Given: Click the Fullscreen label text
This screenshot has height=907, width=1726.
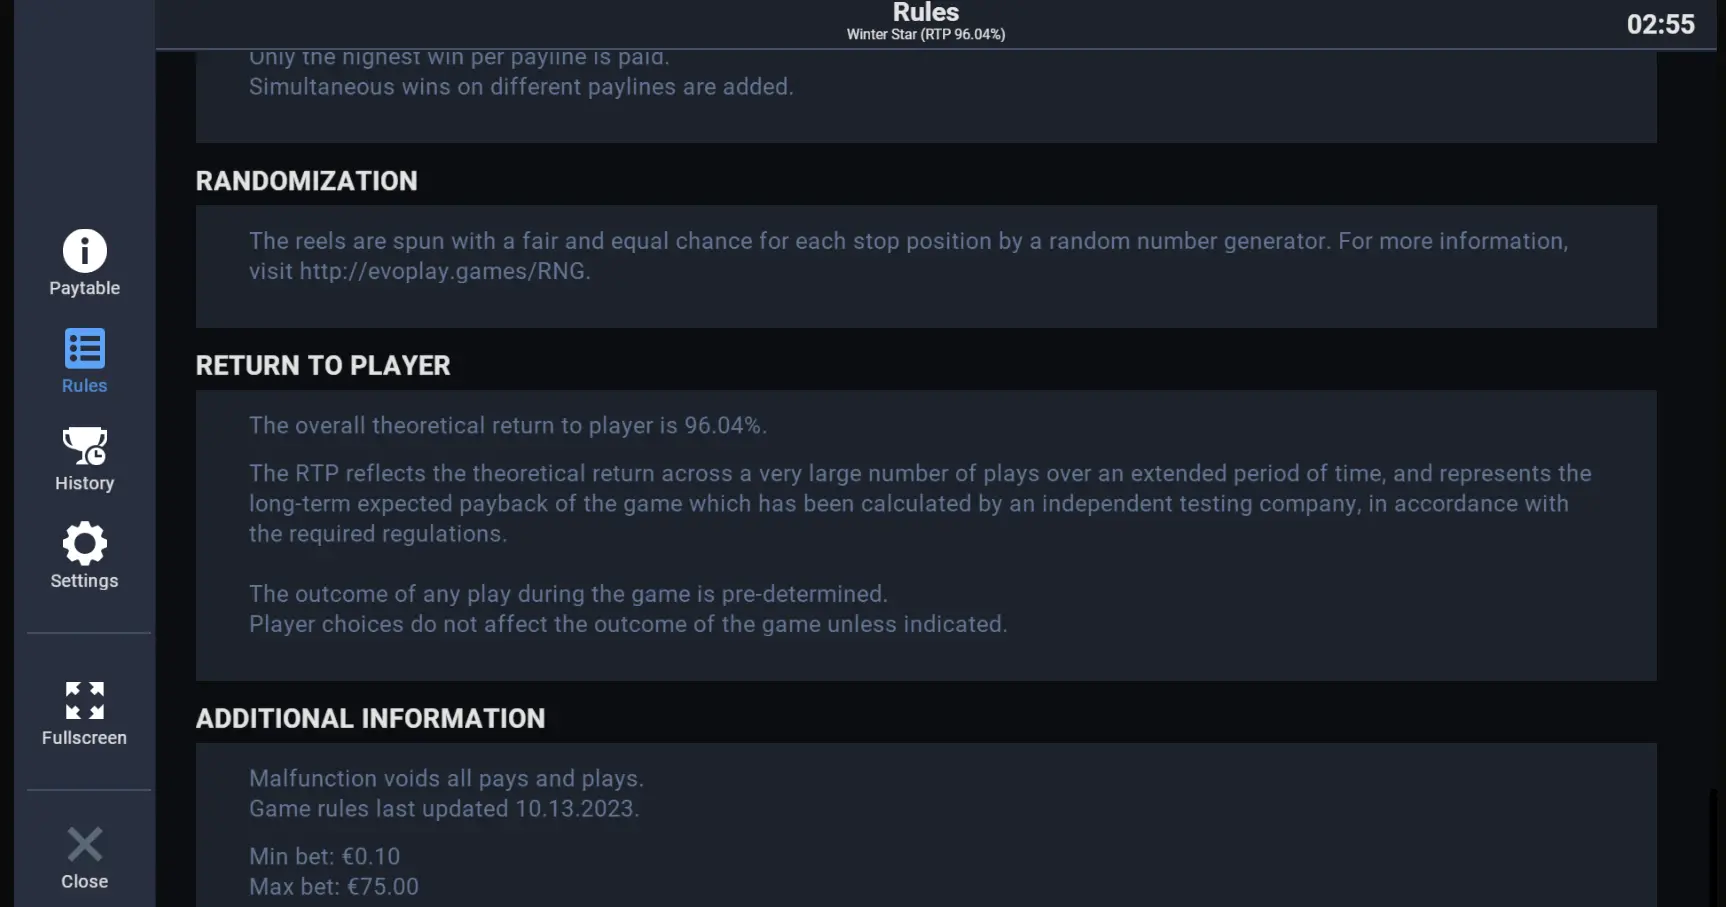Looking at the screenshot, I should pos(85,738).
